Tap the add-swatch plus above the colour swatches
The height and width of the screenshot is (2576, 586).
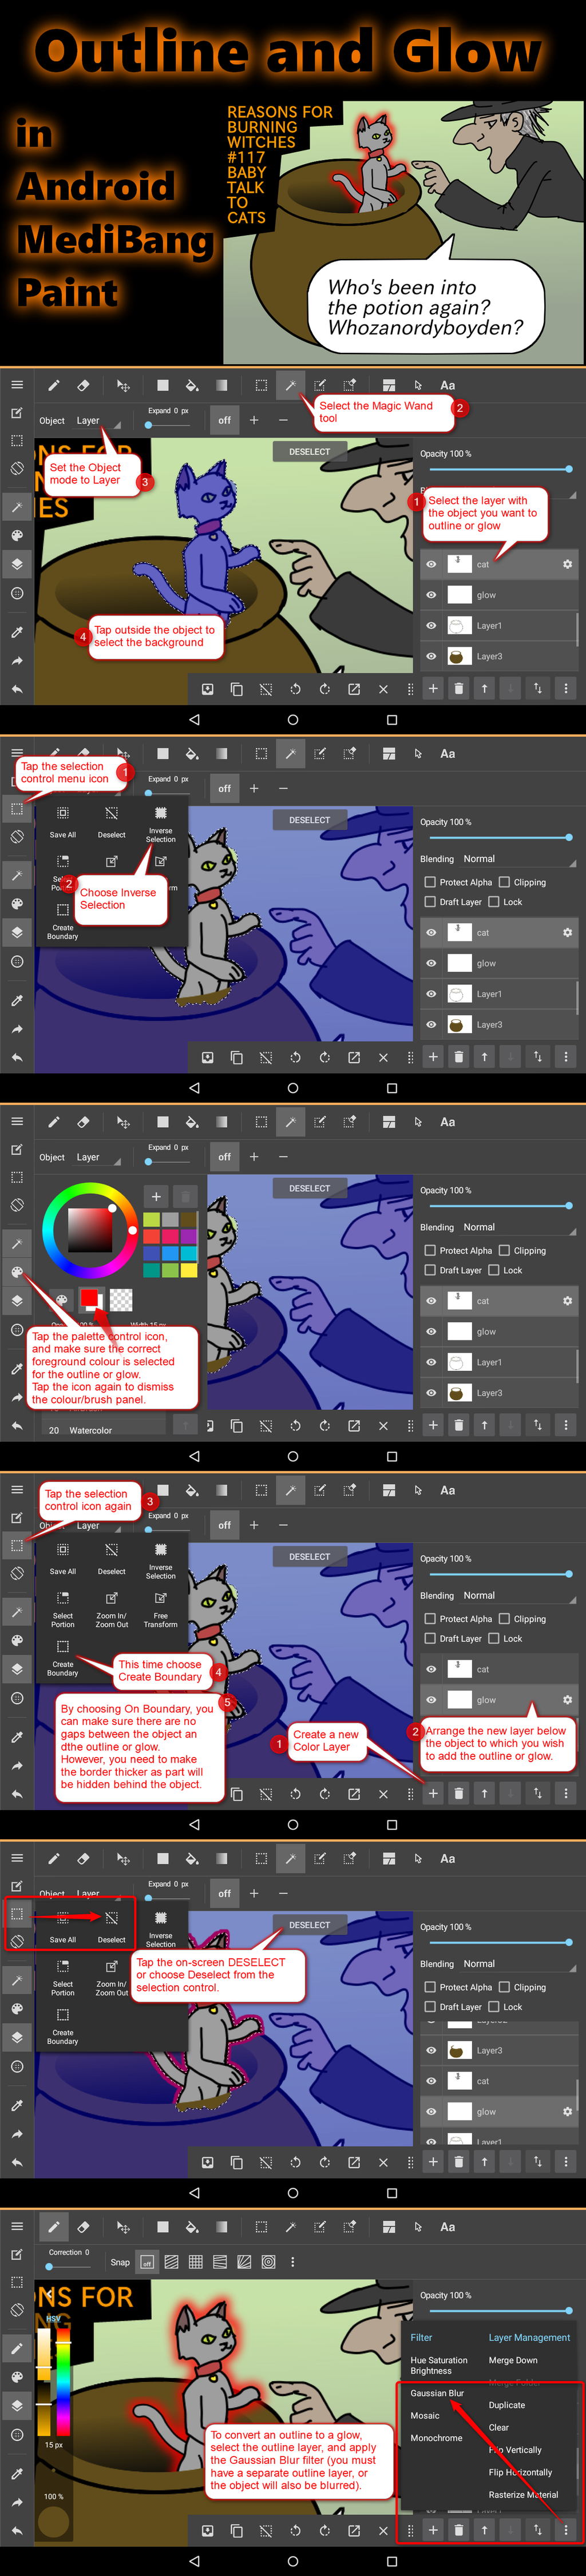156,1196
